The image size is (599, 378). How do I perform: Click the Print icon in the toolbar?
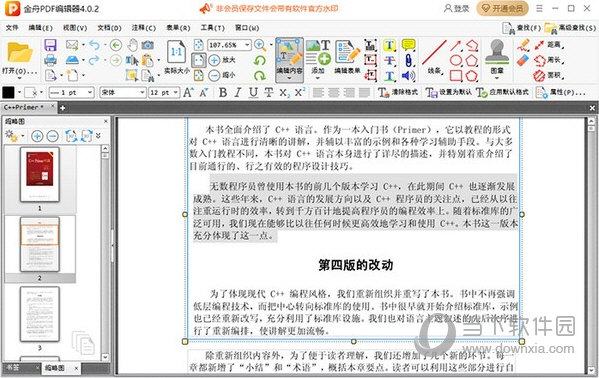(50, 60)
